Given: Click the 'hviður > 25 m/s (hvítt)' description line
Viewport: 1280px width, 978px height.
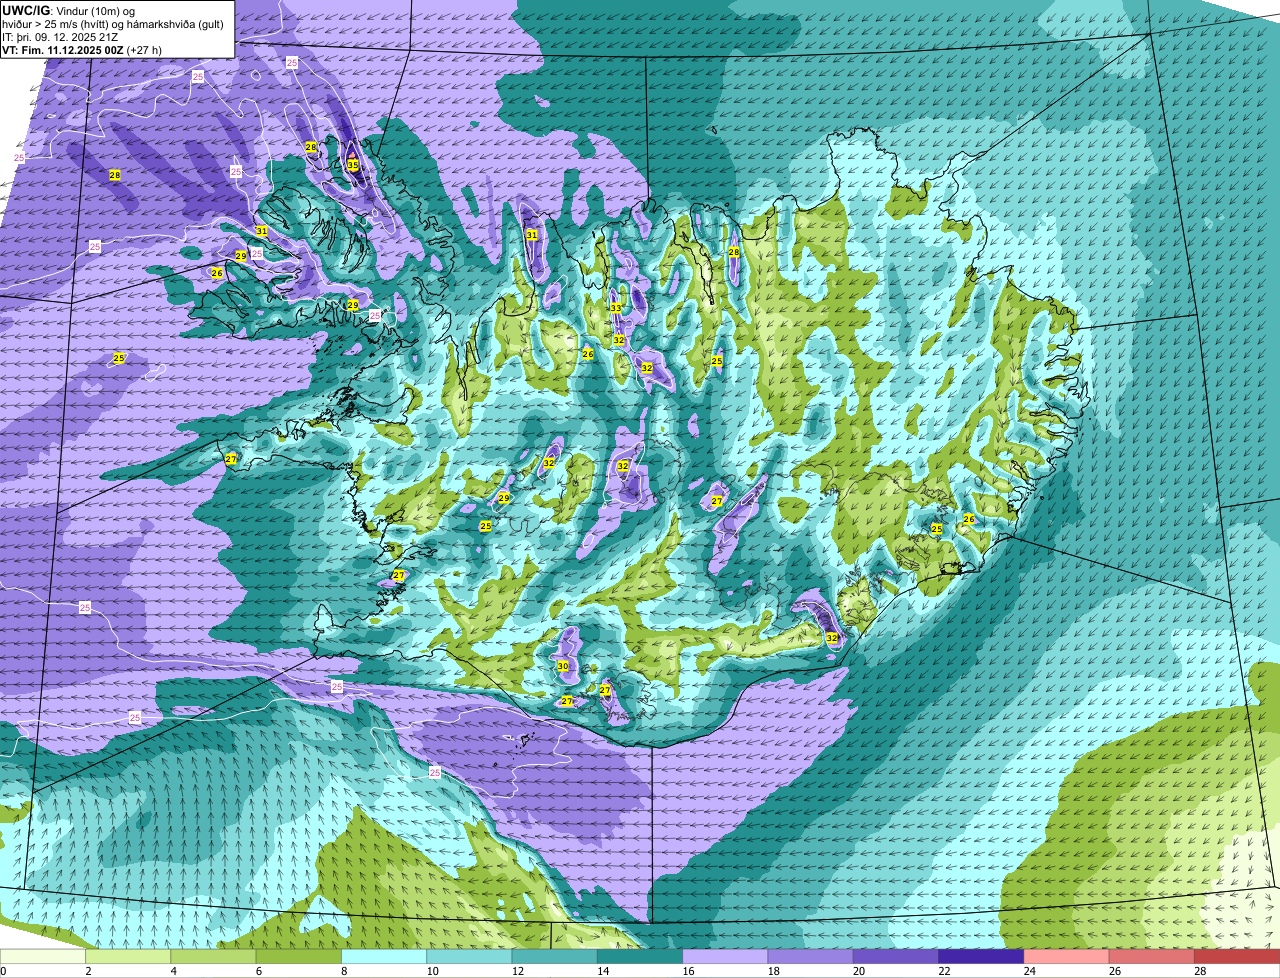Looking at the screenshot, I should pyautogui.click(x=112, y=23).
